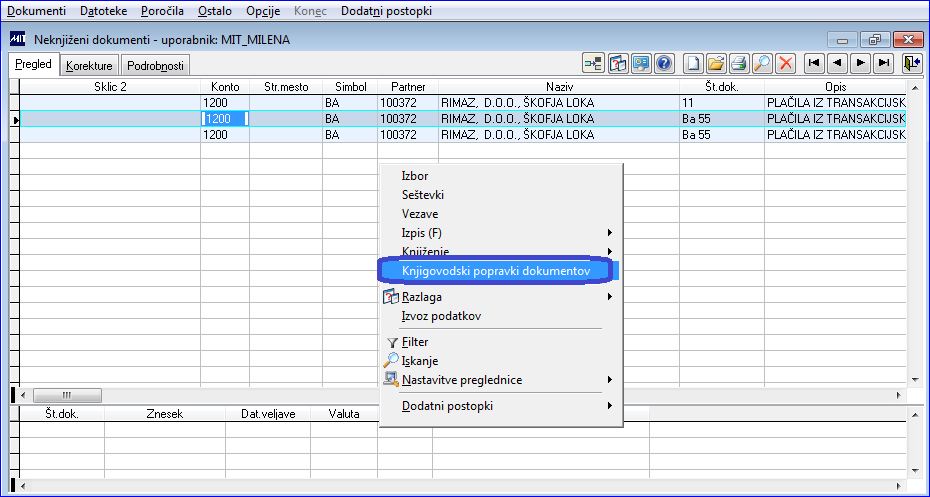Switch to the Pregled tab

[33, 64]
